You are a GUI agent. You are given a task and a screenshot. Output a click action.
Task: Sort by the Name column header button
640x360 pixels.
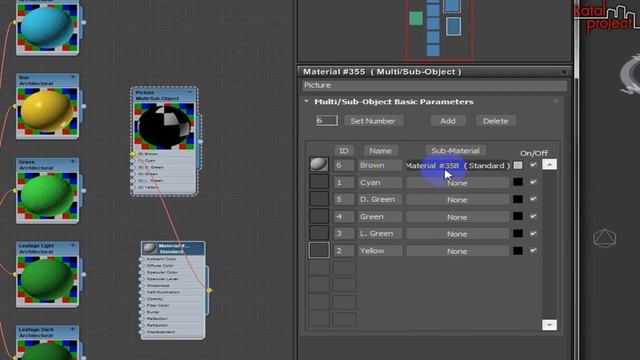(x=380, y=151)
